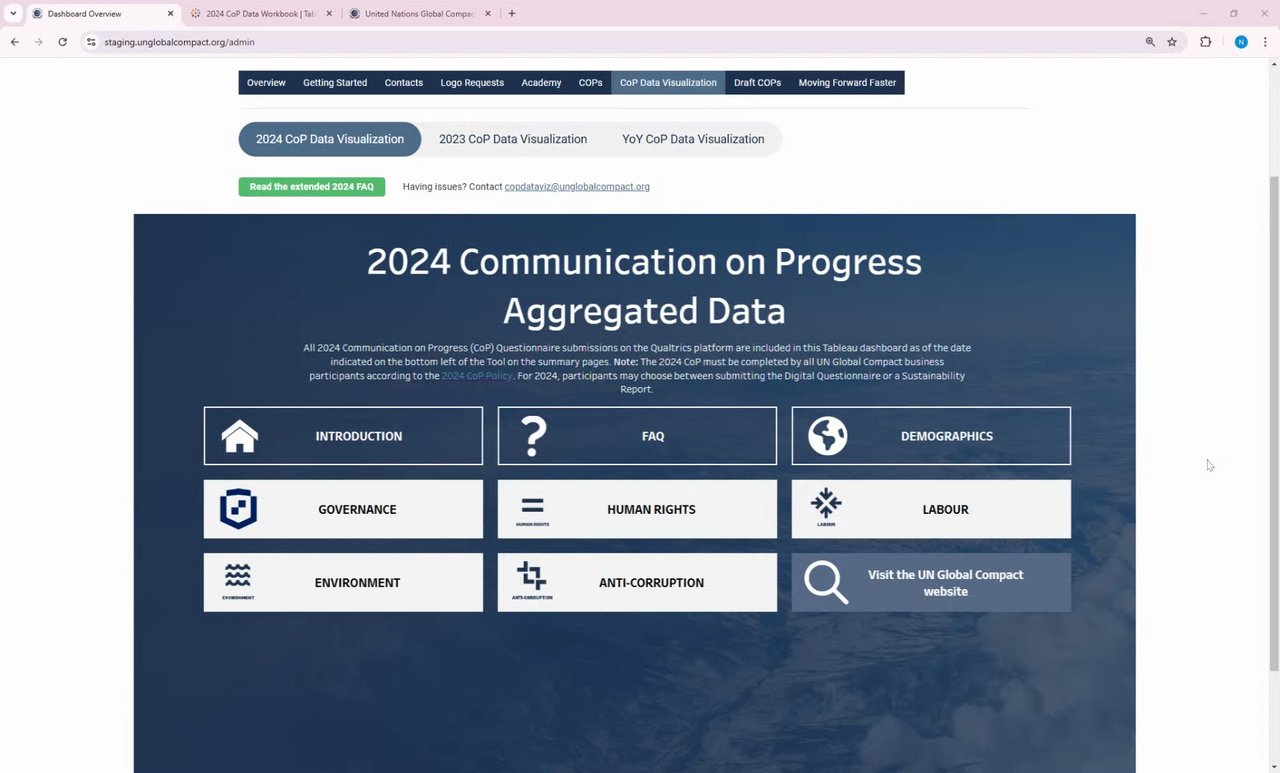Open the LABOUR section label
Image resolution: width=1280 pixels, height=773 pixels.
pyautogui.click(x=945, y=509)
